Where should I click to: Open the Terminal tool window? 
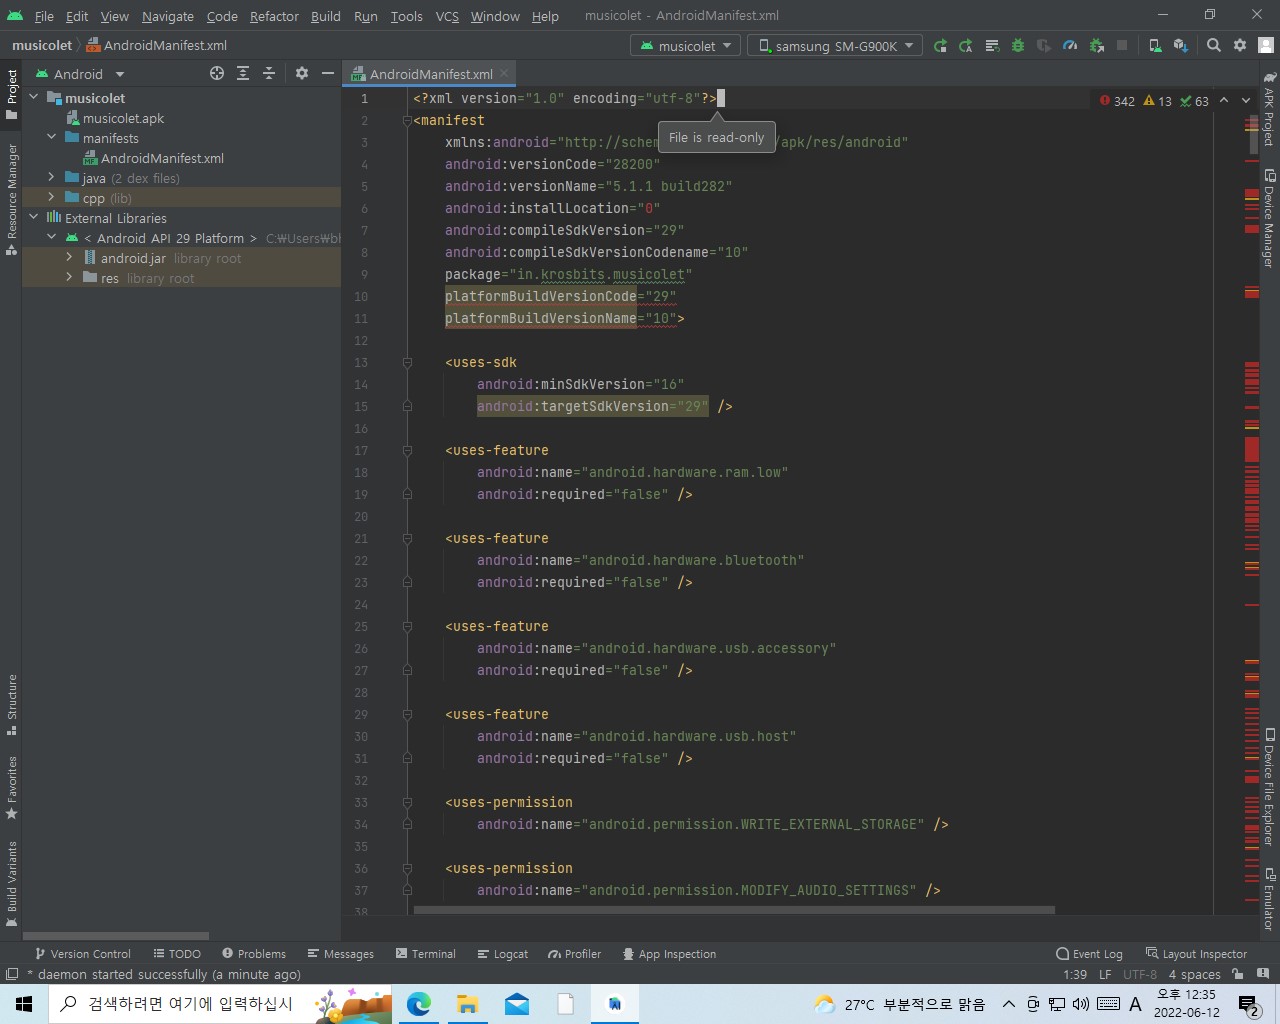[425, 954]
